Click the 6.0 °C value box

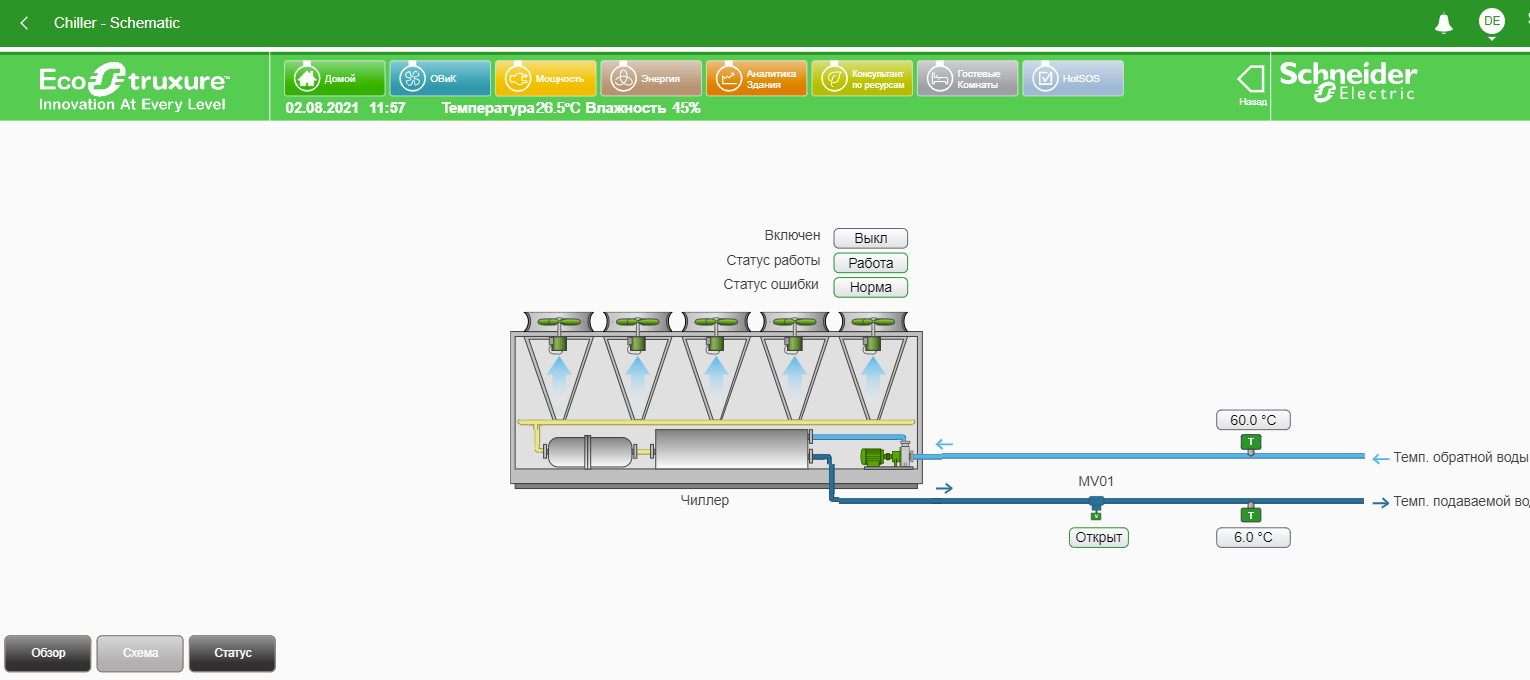(1253, 538)
